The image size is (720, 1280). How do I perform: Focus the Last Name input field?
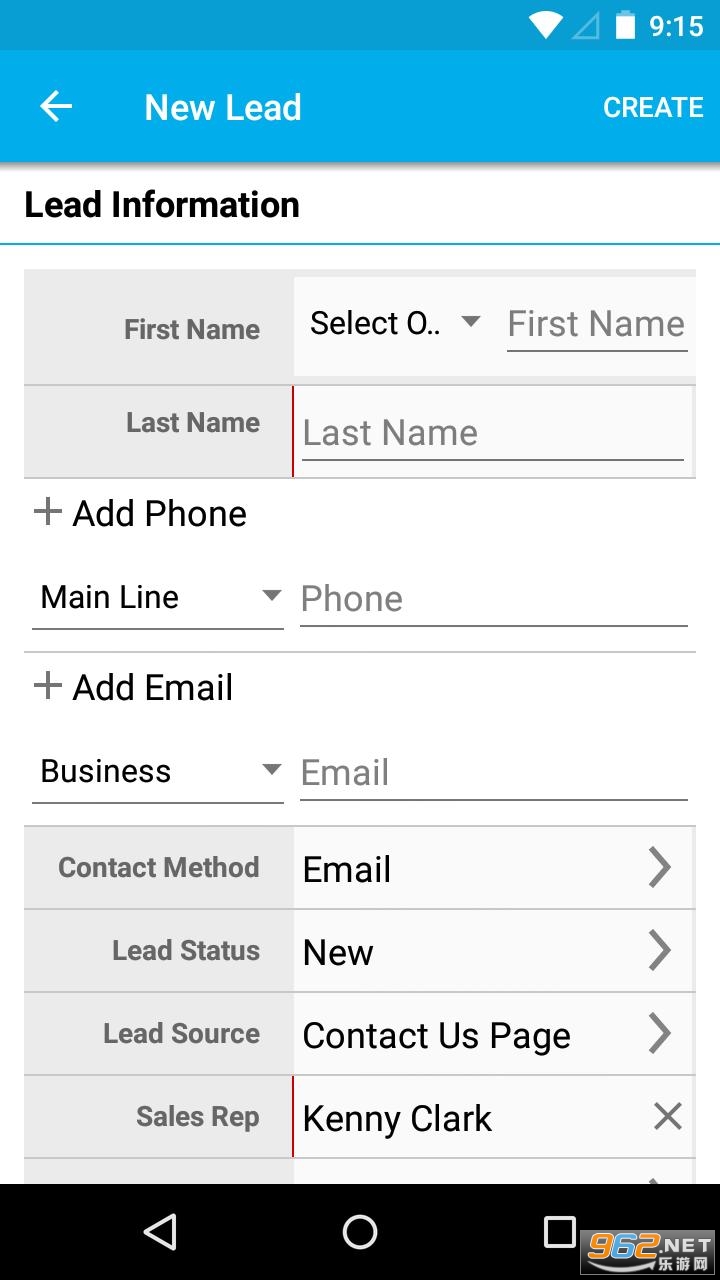pyautogui.click(x=492, y=433)
